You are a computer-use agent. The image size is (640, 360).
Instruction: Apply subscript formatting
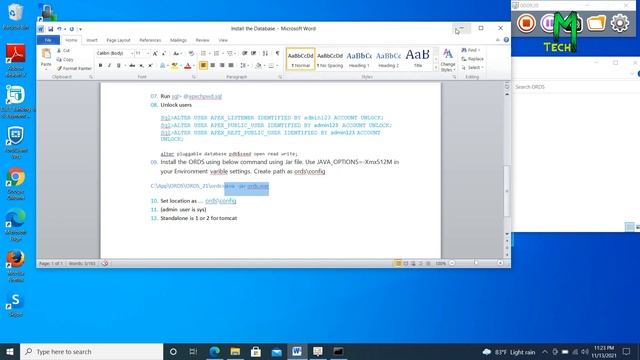click(x=141, y=65)
